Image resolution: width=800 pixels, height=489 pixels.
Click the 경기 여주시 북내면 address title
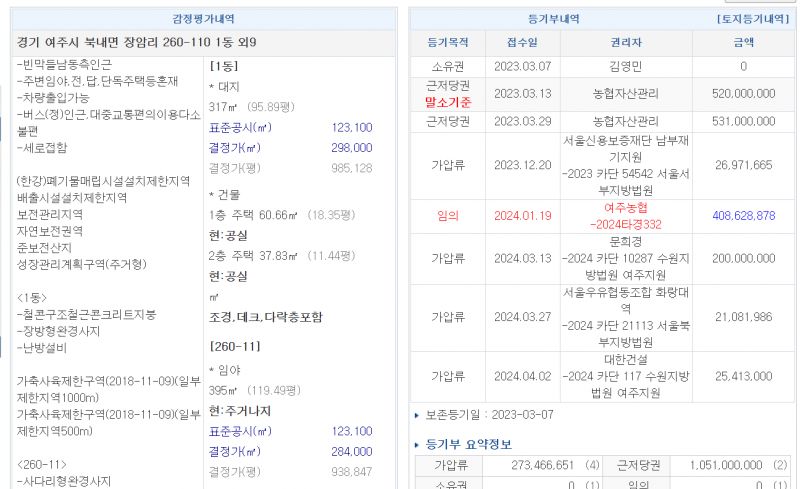click(x=138, y=43)
